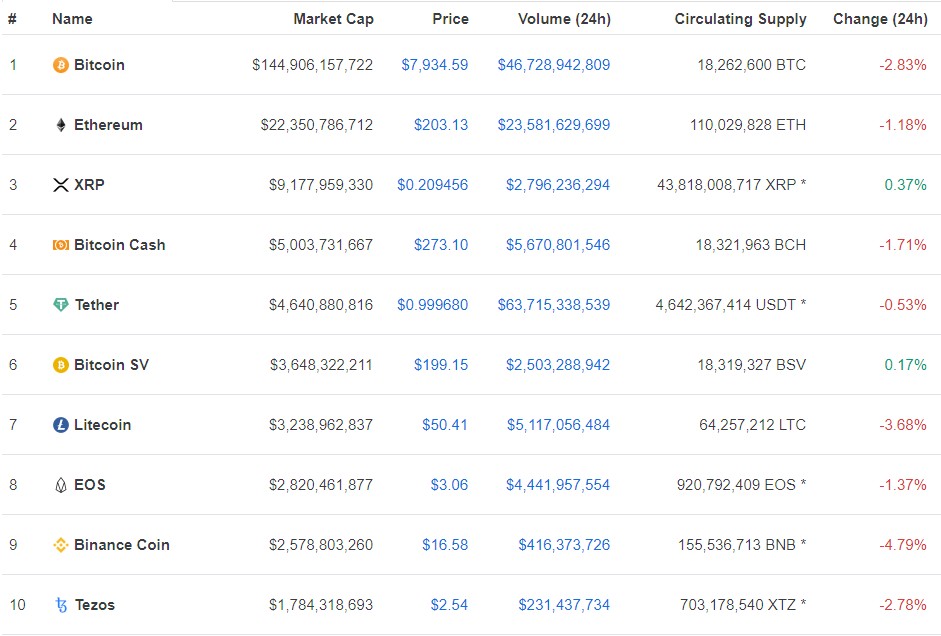Select circulating supply 43,818,008,717 XRP
941x636 pixels.
pos(726,185)
